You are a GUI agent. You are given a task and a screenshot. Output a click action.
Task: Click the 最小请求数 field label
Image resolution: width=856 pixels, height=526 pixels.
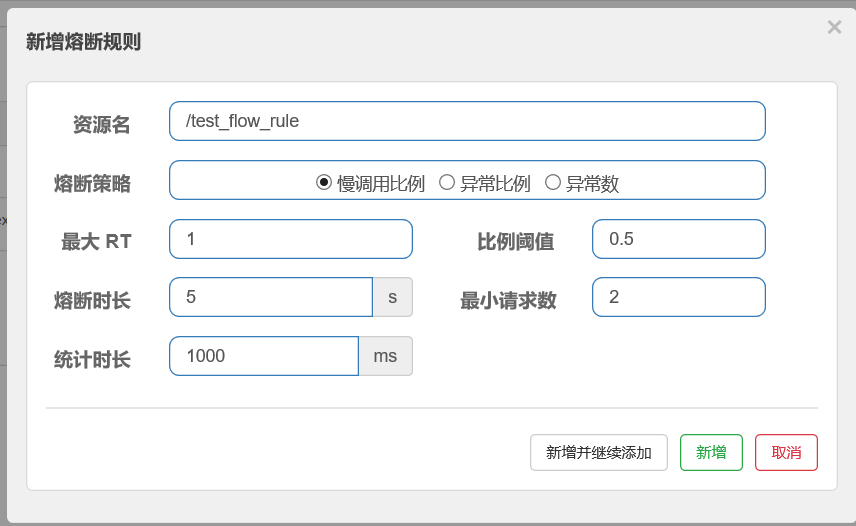pos(508,300)
